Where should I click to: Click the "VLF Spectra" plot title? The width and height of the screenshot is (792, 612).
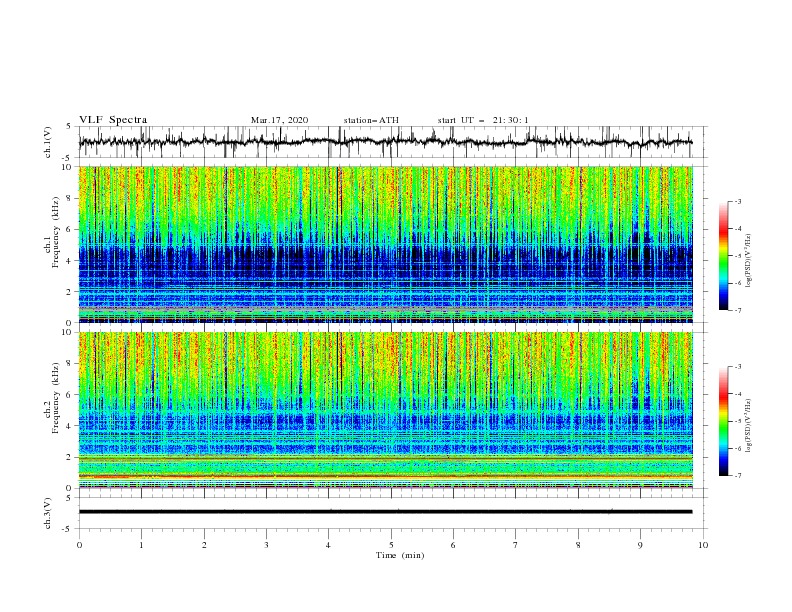pyautogui.click(x=113, y=120)
